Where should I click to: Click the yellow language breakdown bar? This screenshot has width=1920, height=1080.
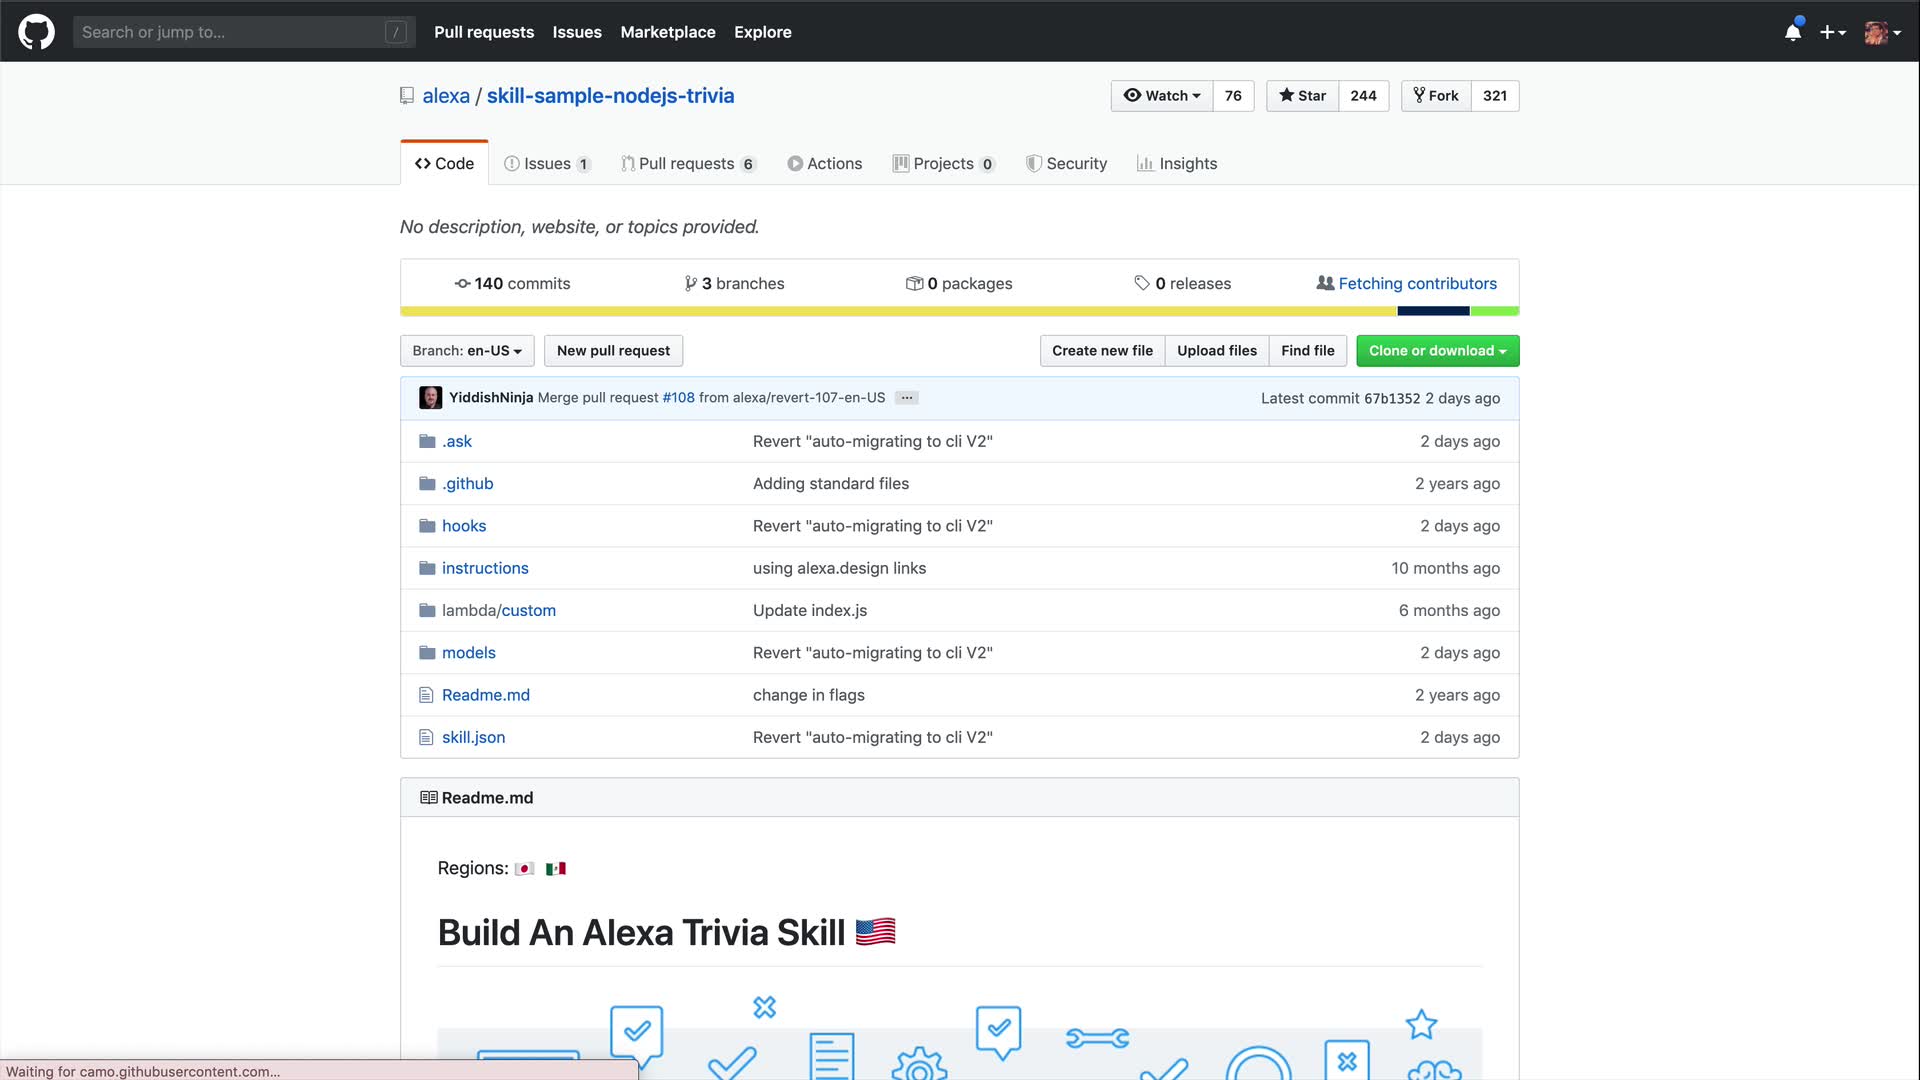(898, 312)
